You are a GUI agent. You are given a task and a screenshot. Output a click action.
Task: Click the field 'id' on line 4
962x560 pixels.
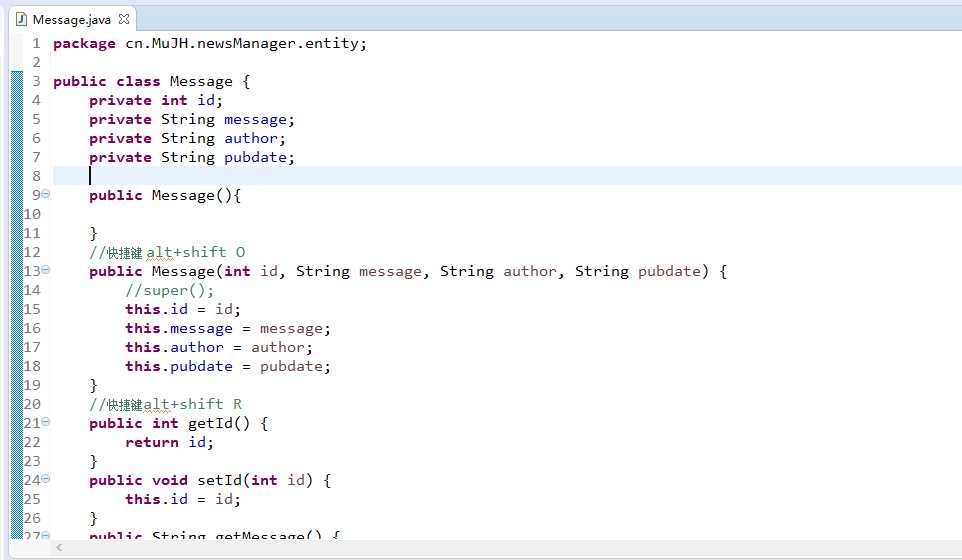(x=206, y=100)
